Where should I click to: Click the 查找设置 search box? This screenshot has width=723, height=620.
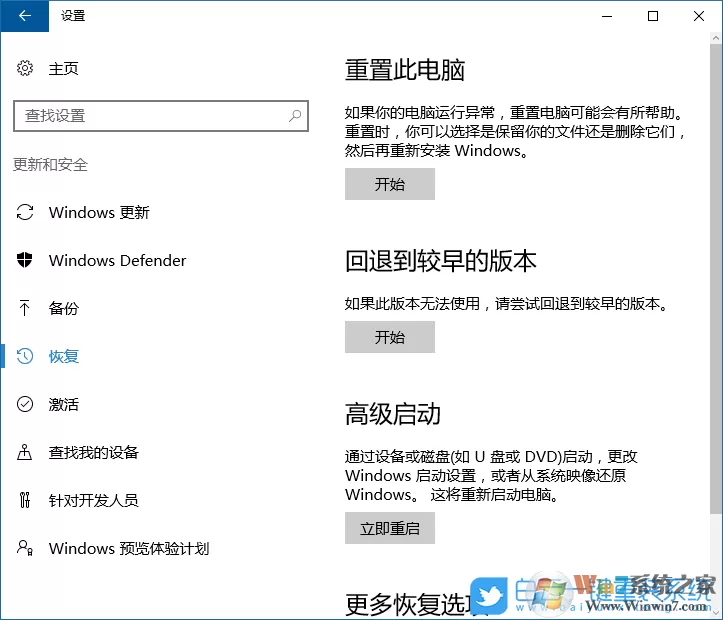[x=161, y=116]
